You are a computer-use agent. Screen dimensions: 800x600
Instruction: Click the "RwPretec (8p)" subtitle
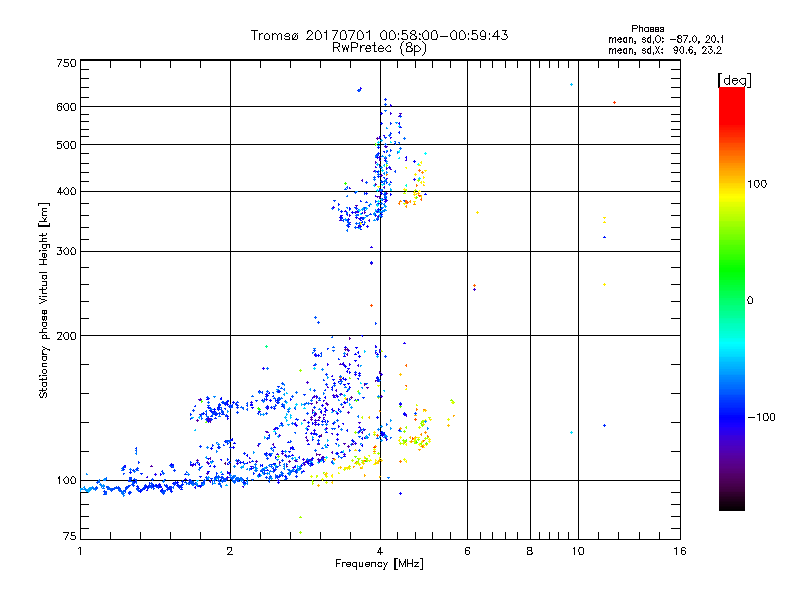(379, 48)
